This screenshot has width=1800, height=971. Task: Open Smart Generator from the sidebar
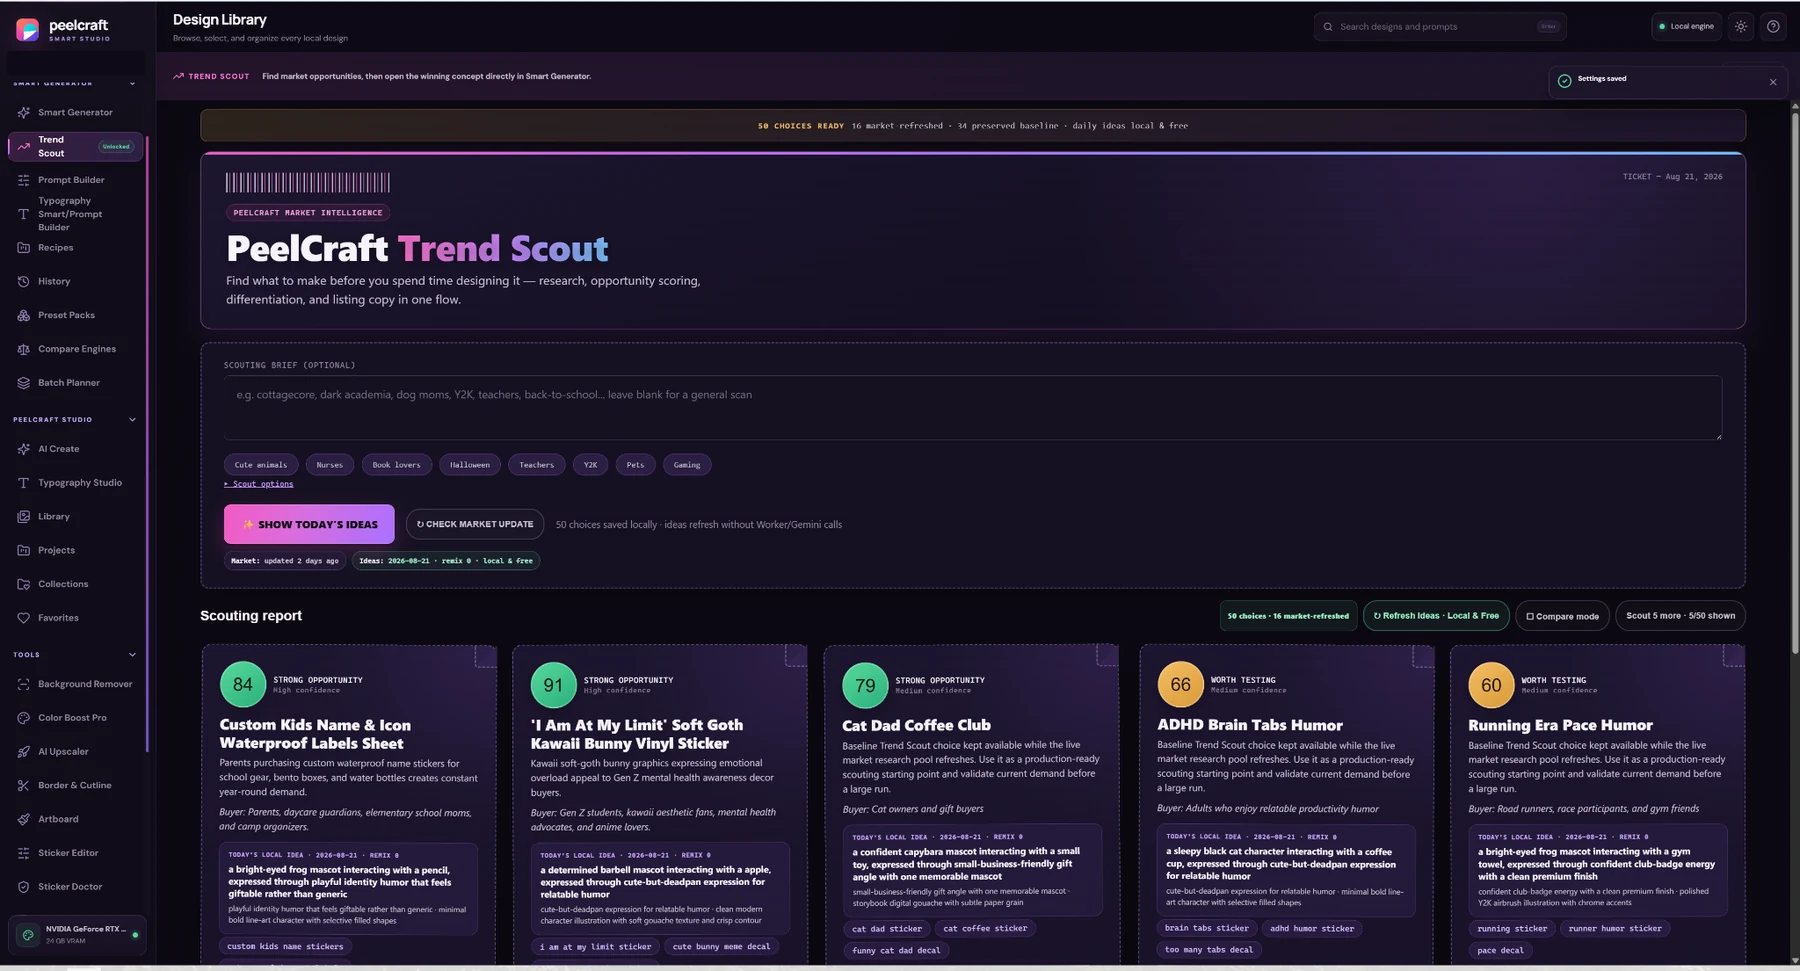(x=75, y=112)
